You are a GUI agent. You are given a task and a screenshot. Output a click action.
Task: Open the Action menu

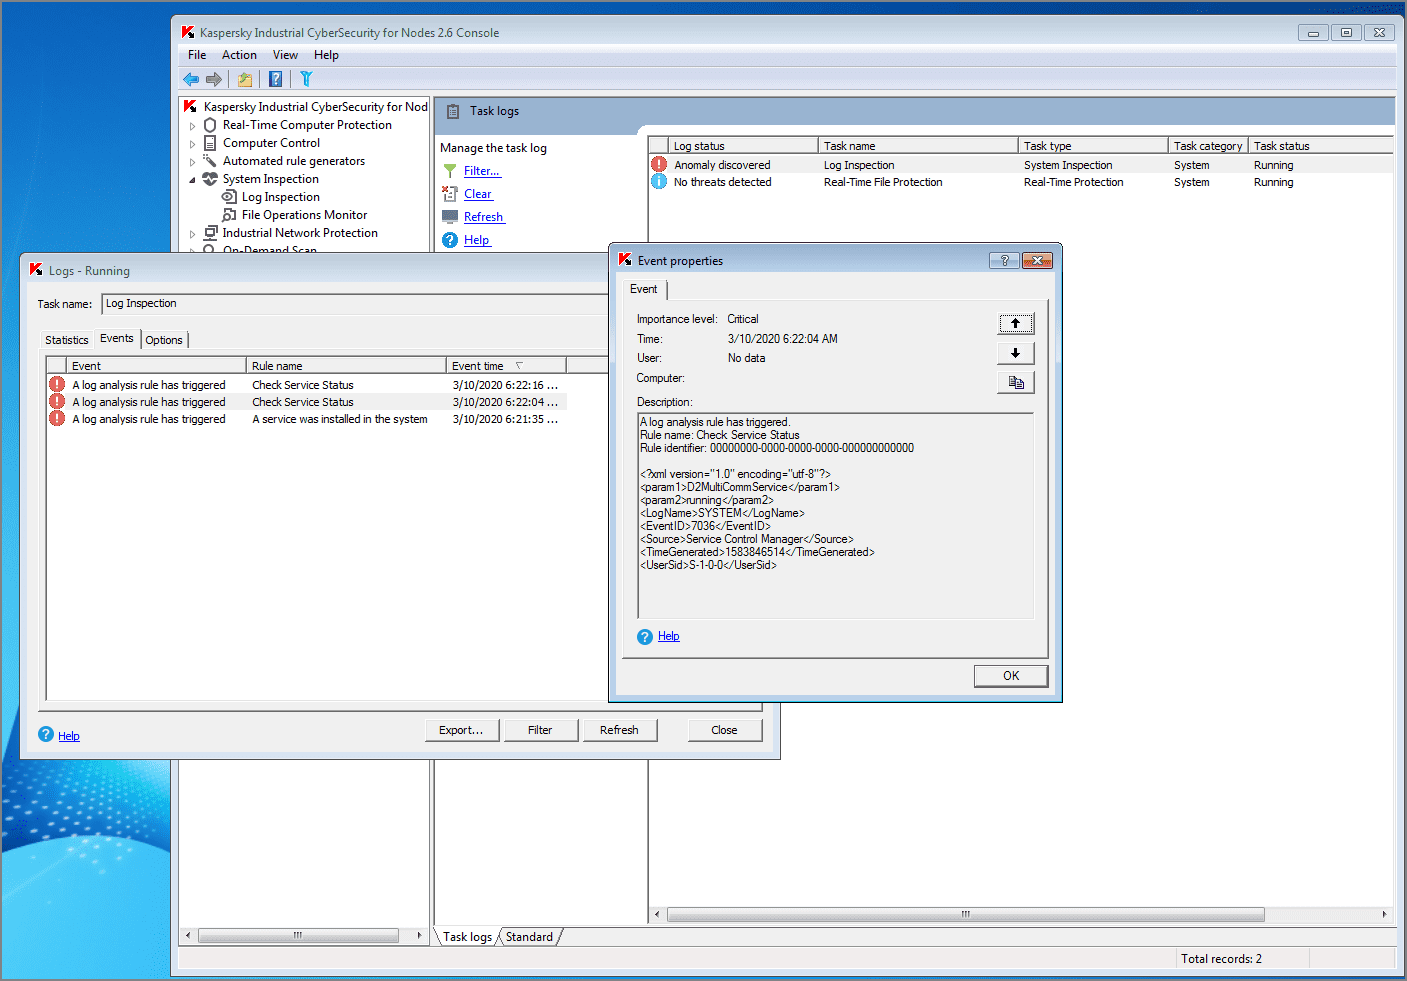click(x=239, y=55)
